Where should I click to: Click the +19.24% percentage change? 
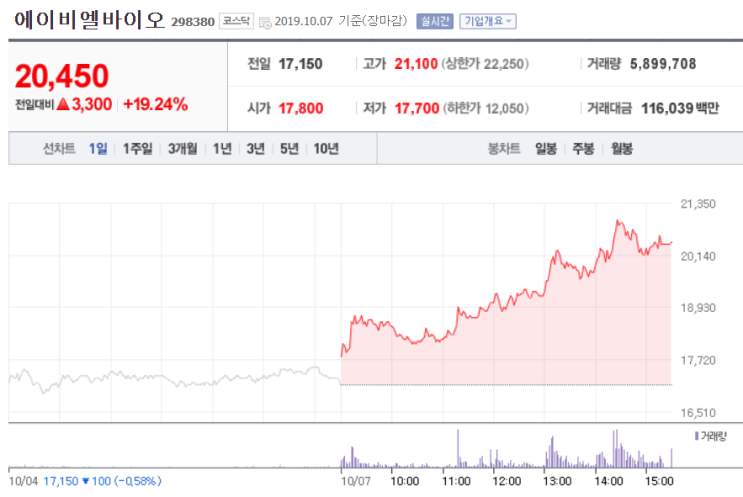point(155,104)
